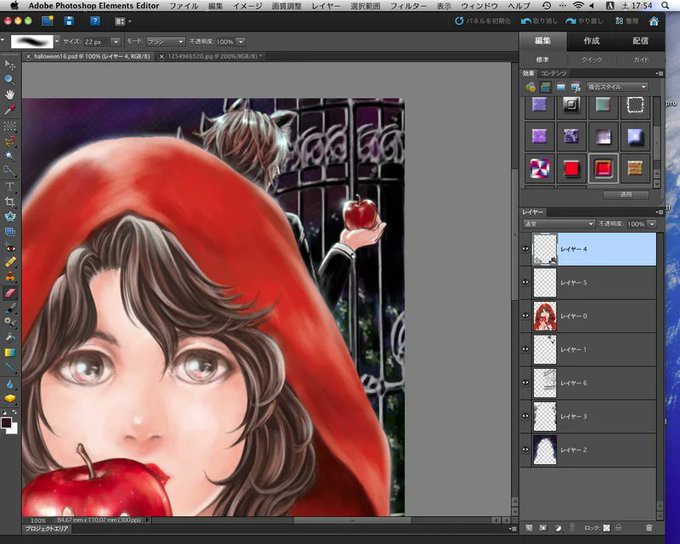Select the Horizontal Type tool
Screen dimensions: 680x544
(9, 186)
